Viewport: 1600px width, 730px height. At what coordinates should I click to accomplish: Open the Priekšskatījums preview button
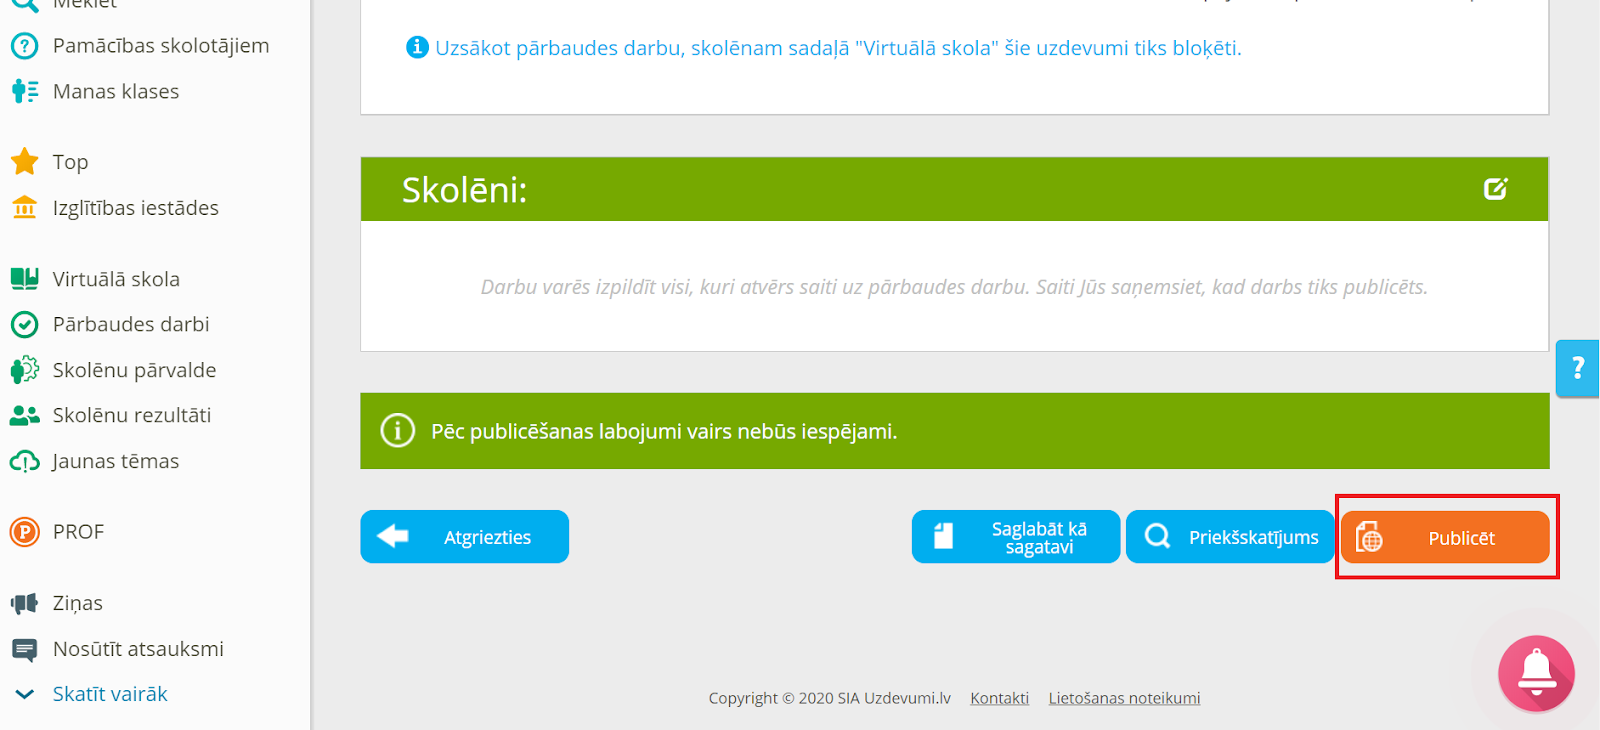(1230, 537)
